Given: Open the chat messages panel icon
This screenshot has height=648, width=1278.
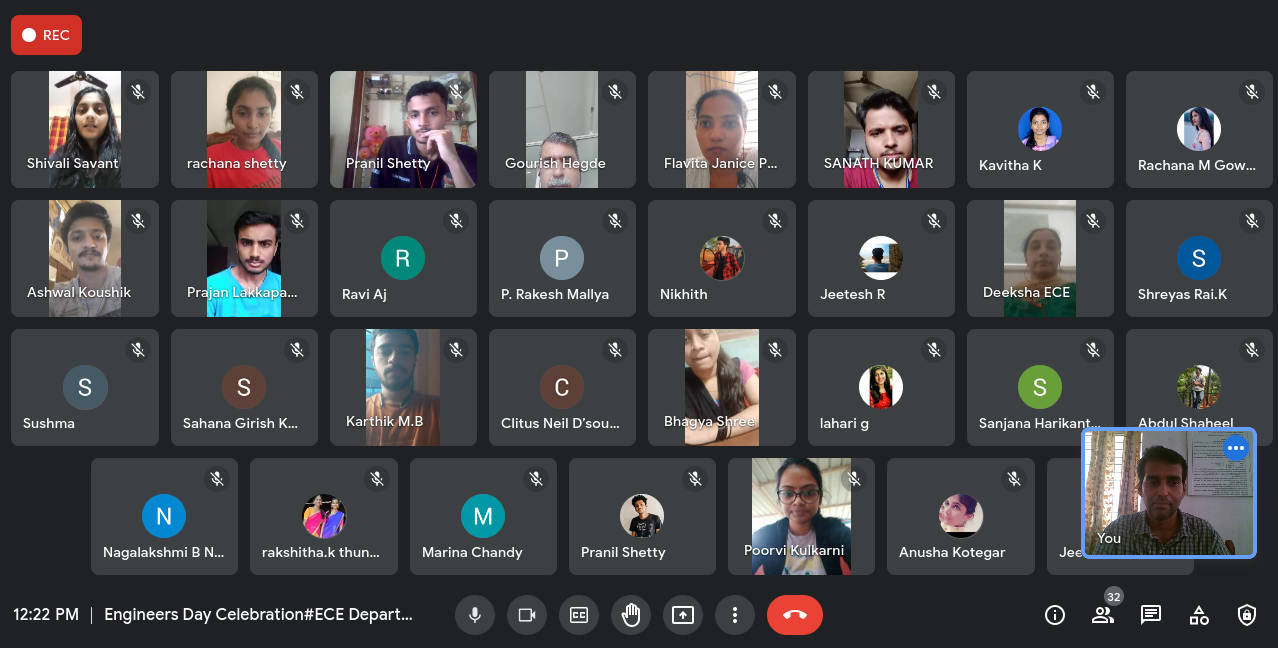Looking at the screenshot, I should click(1151, 615).
